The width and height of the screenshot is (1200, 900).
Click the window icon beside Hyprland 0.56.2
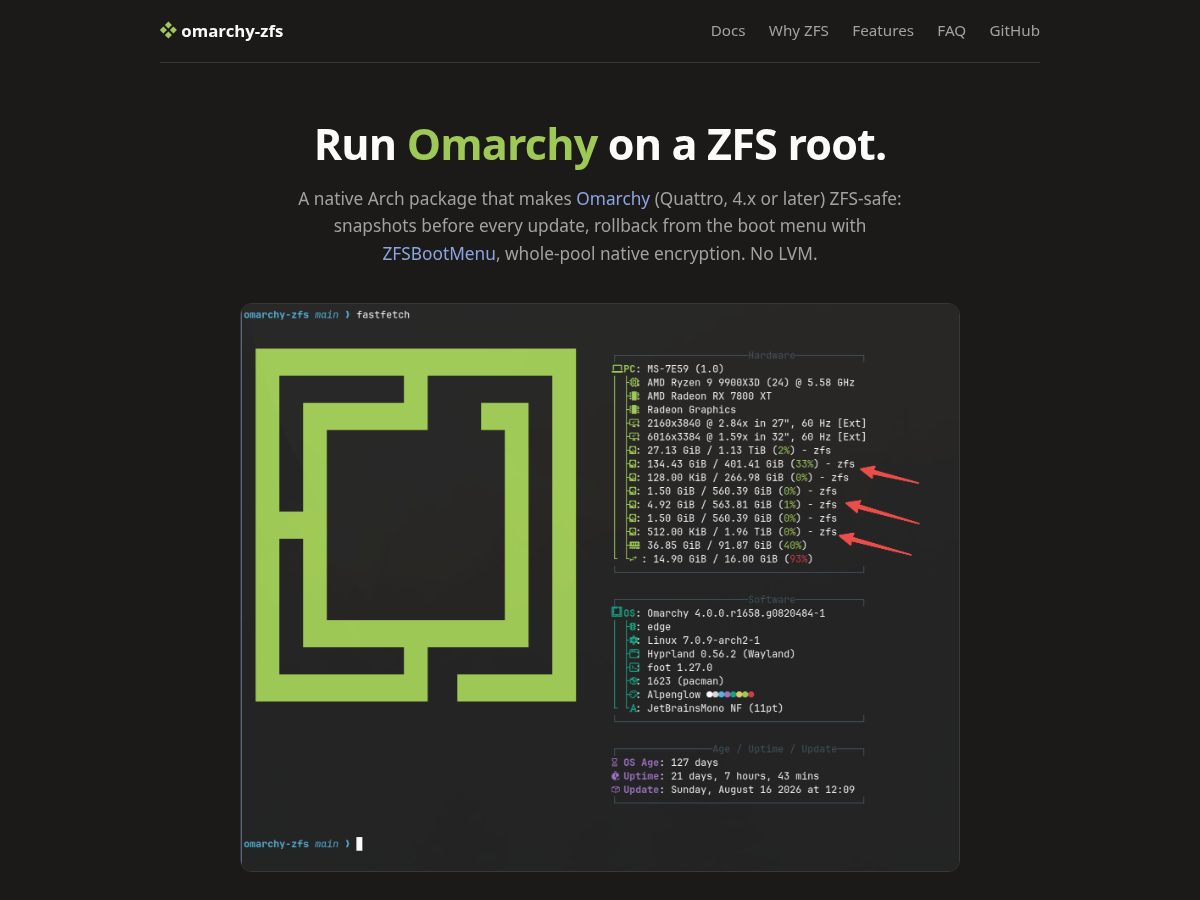(633, 654)
